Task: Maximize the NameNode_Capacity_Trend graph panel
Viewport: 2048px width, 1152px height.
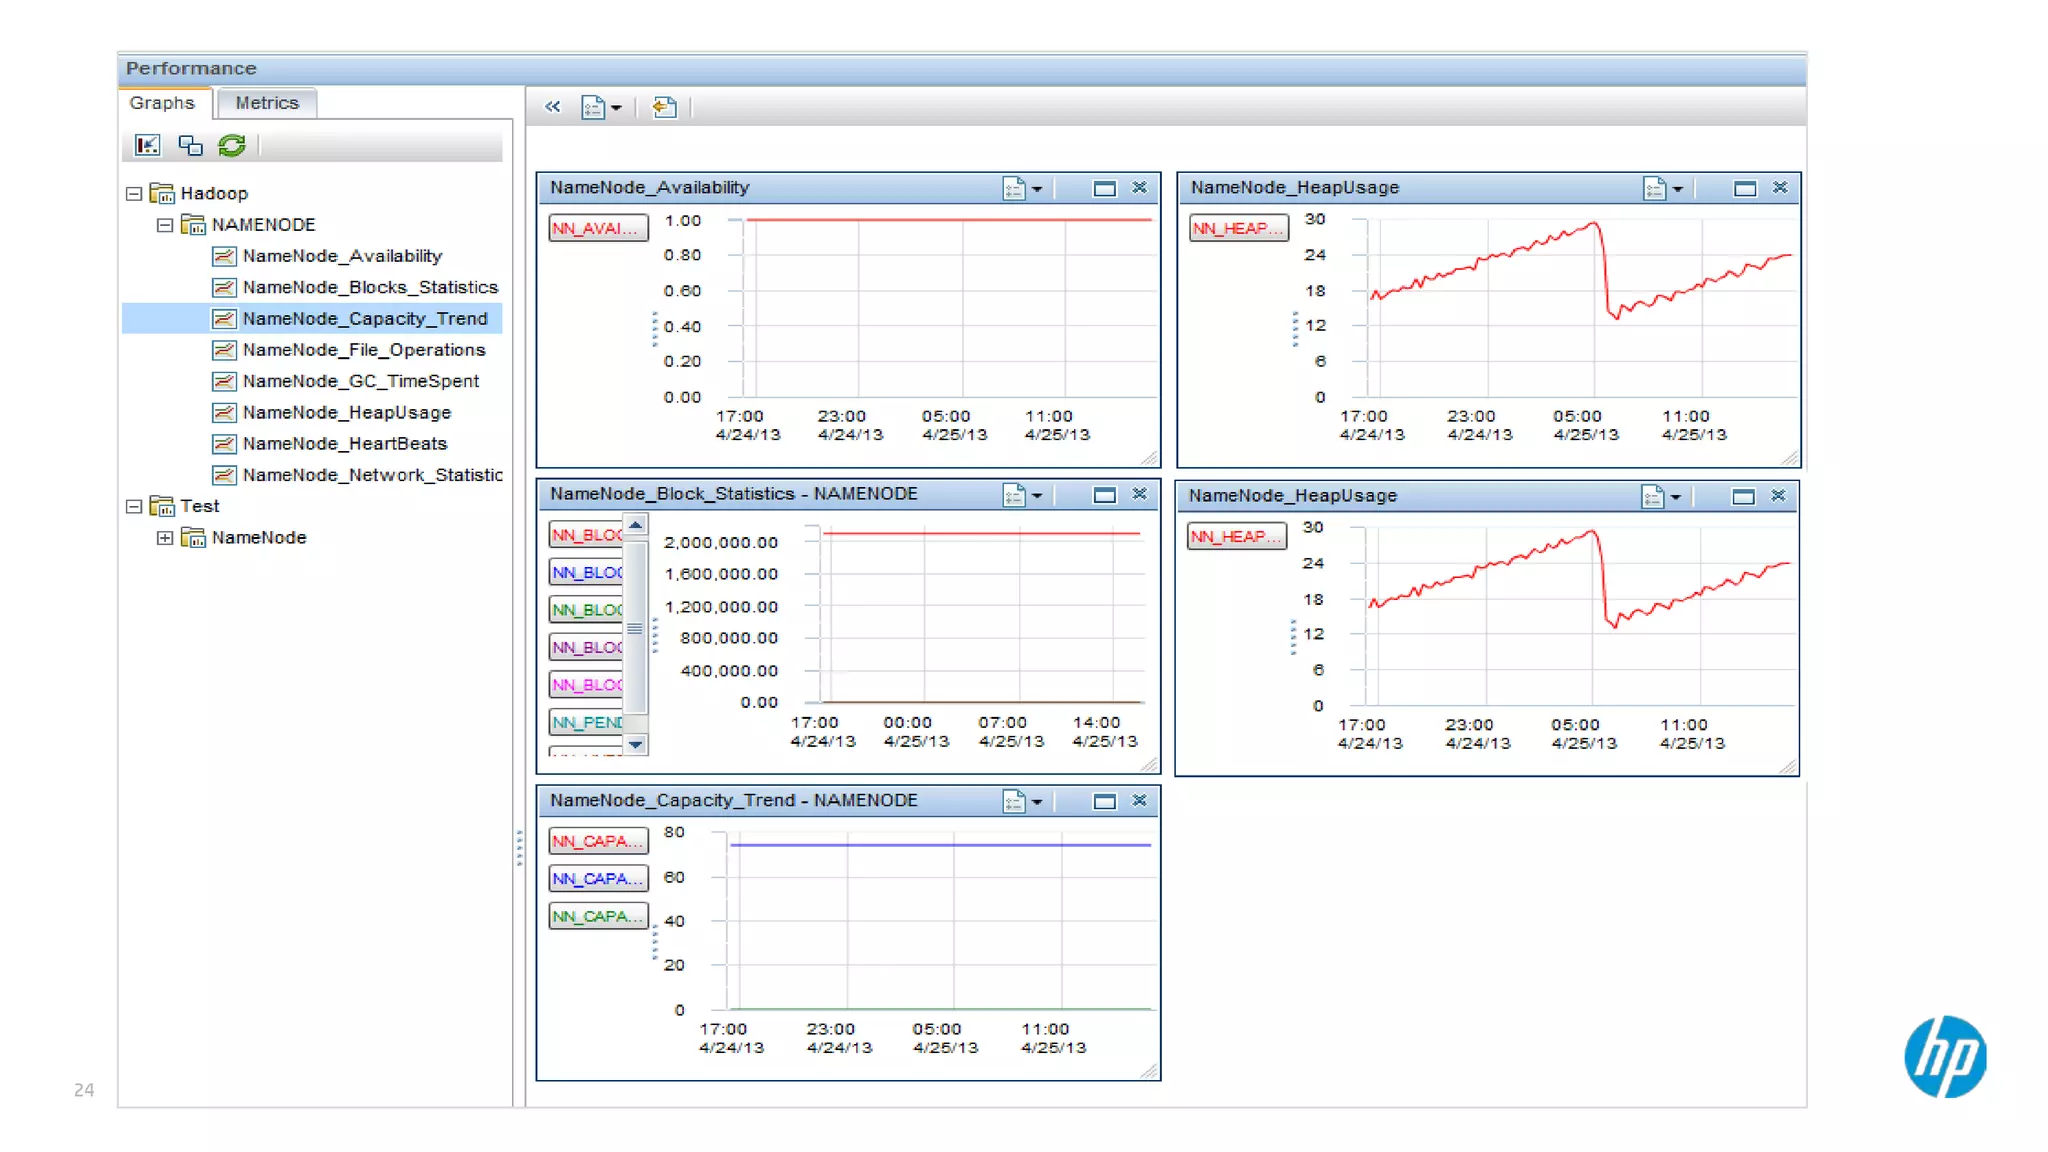Action: pyautogui.click(x=1104, y=801)
